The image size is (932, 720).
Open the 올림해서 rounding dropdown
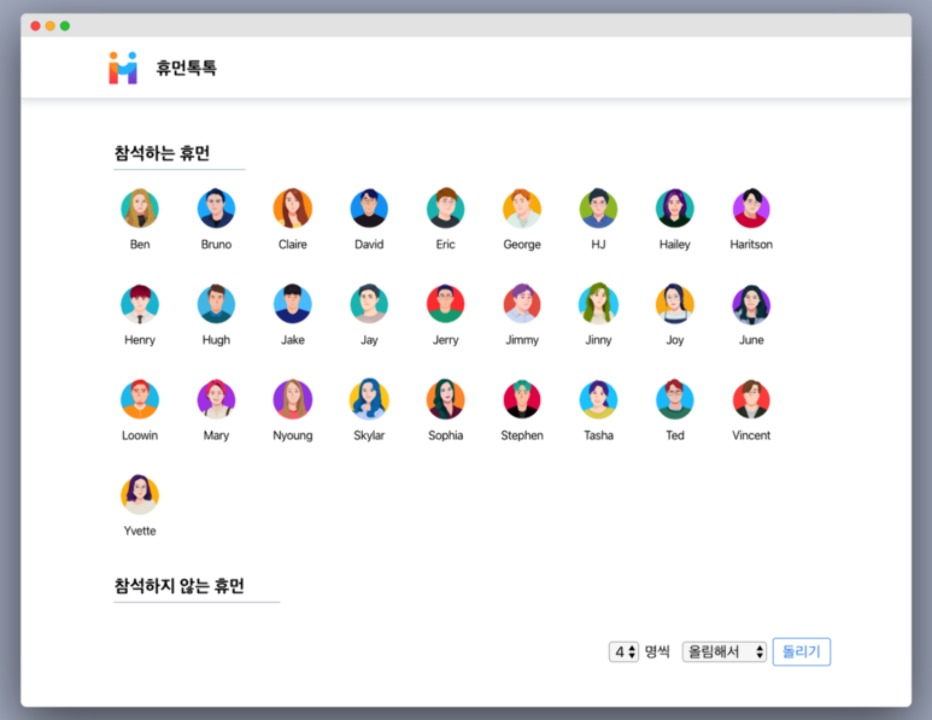click(x=724, y=652)
